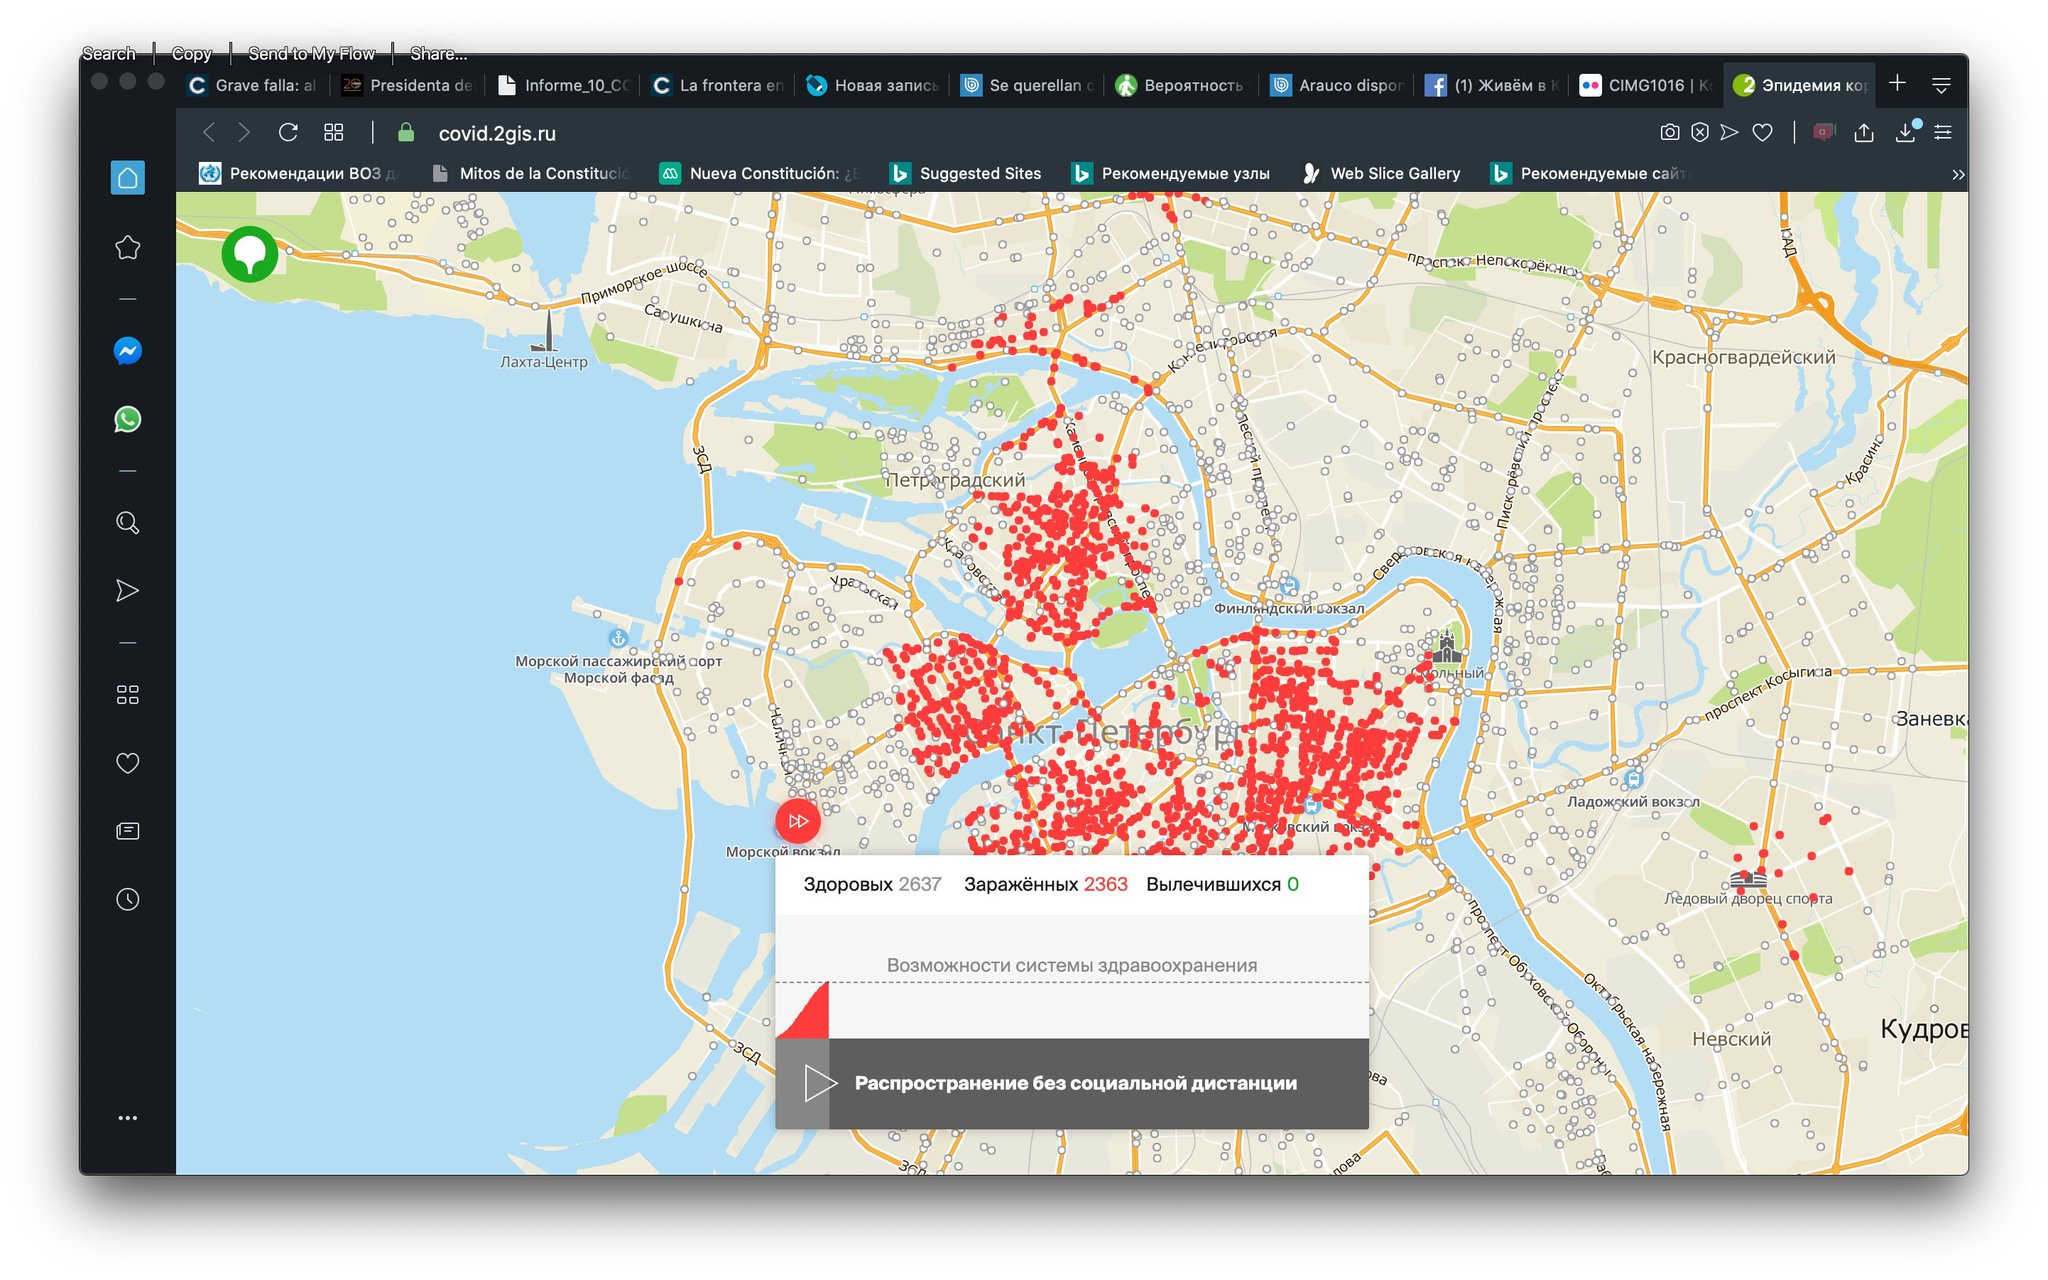Click 'Search' in top context bar
The width and height of the screenshot is (2048, 1280).
[x=109, y=53]
